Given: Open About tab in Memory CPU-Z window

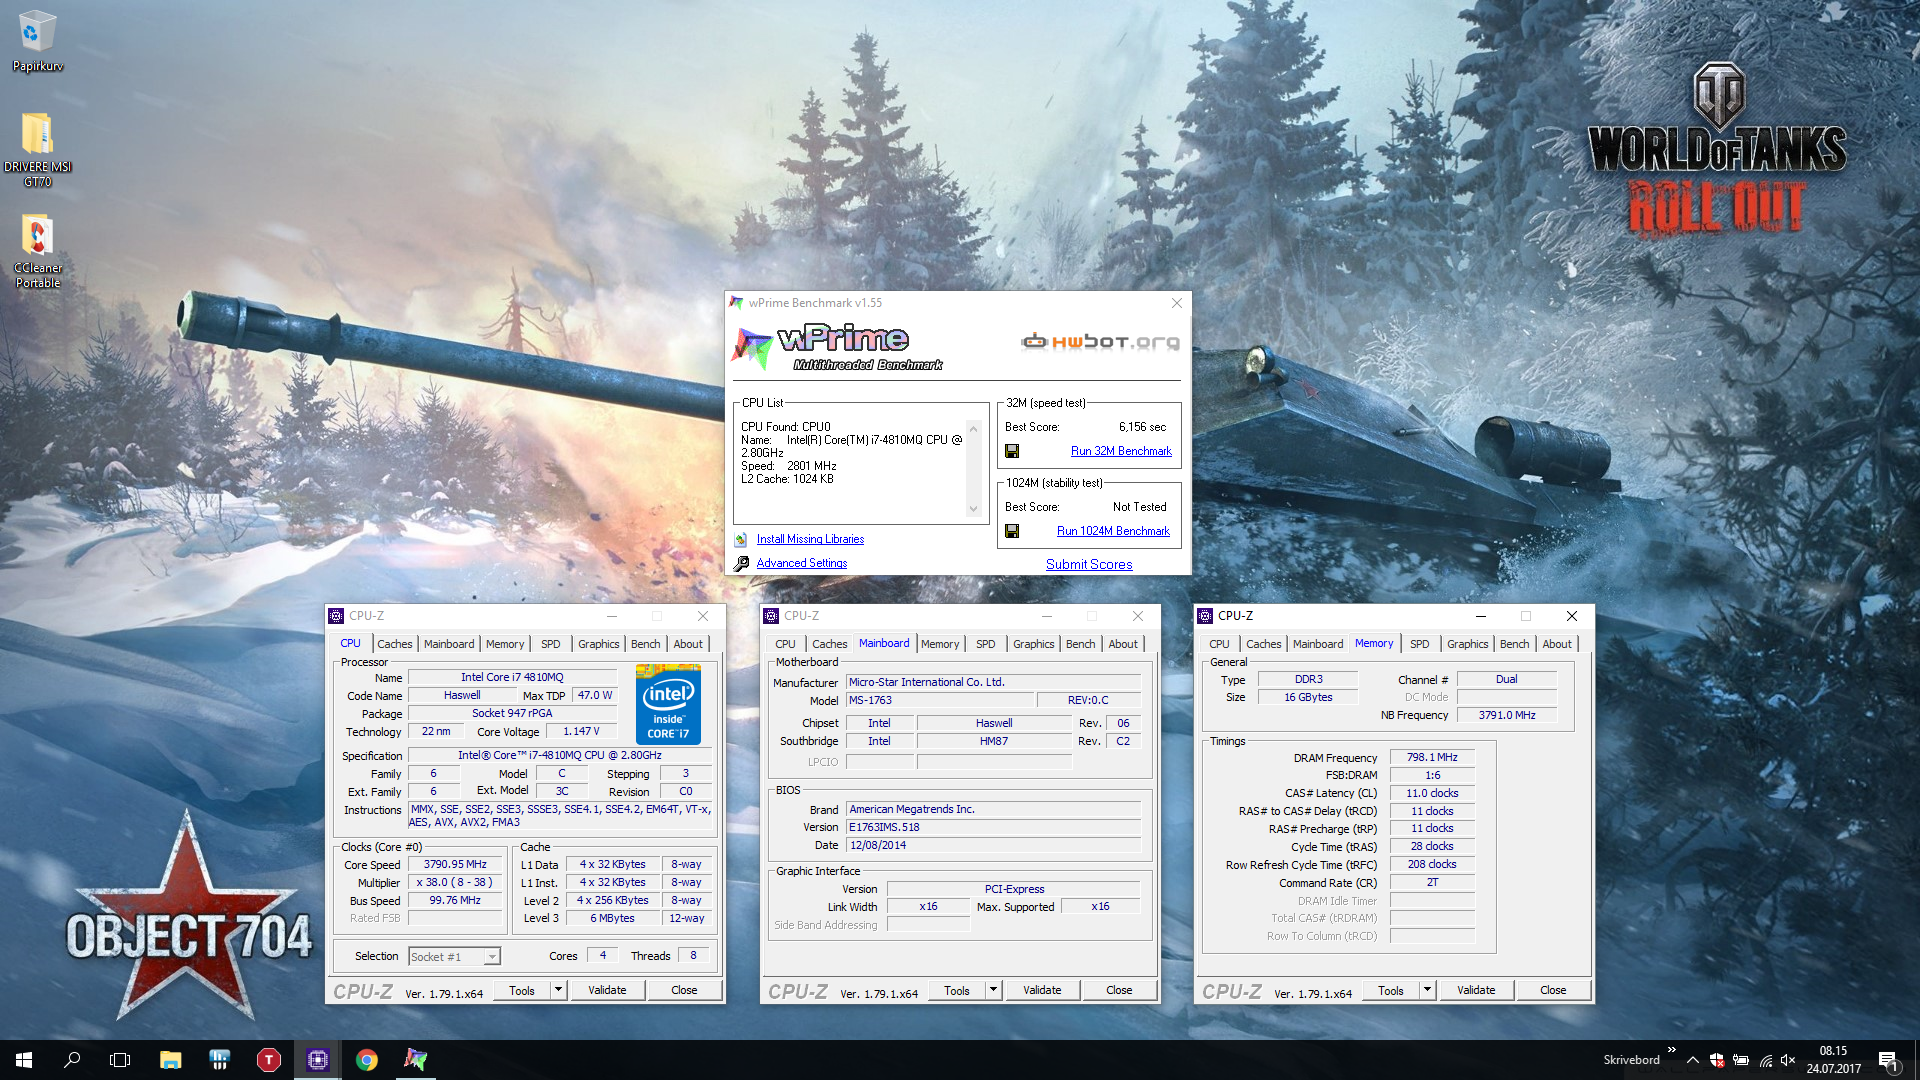Looking at the screenshot, I should [1556, 644].
